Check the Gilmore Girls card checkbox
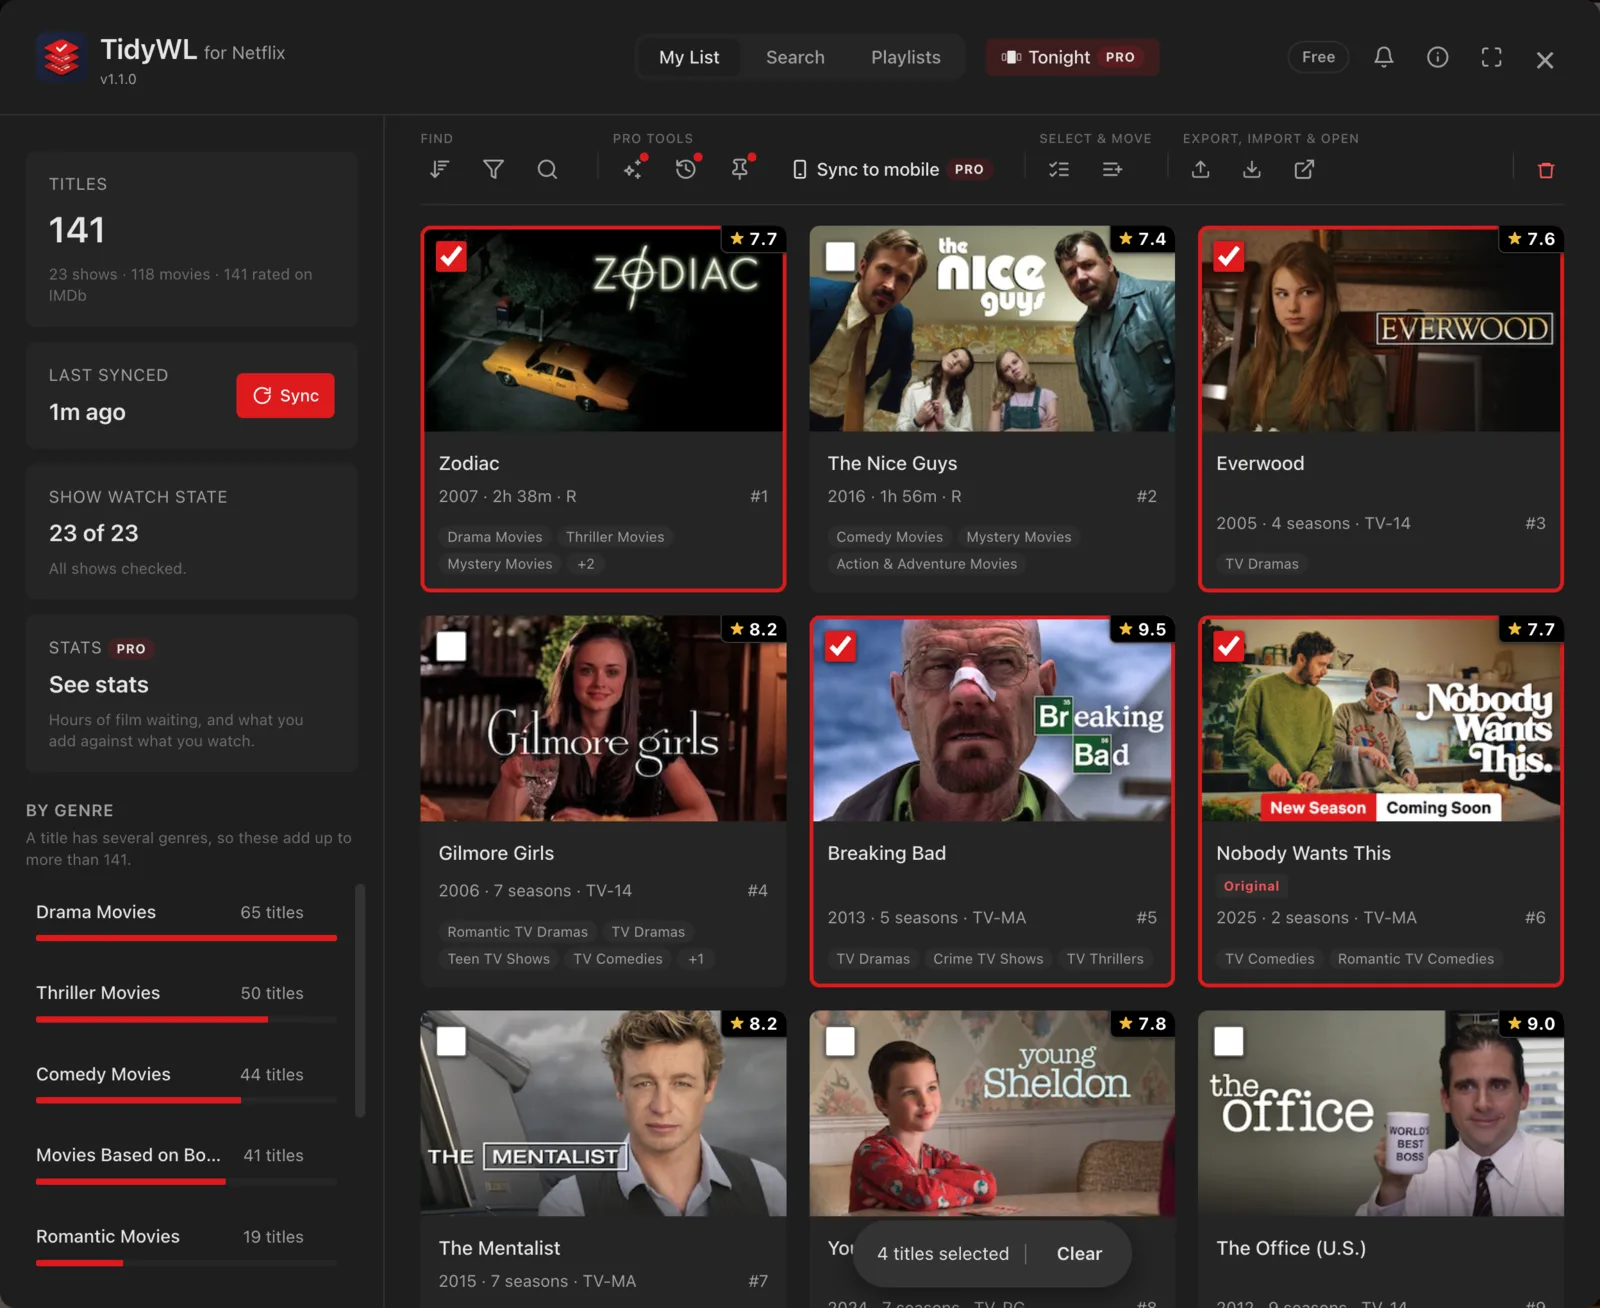Screen dimensions: 1600x1308 [x=451, y=647]
